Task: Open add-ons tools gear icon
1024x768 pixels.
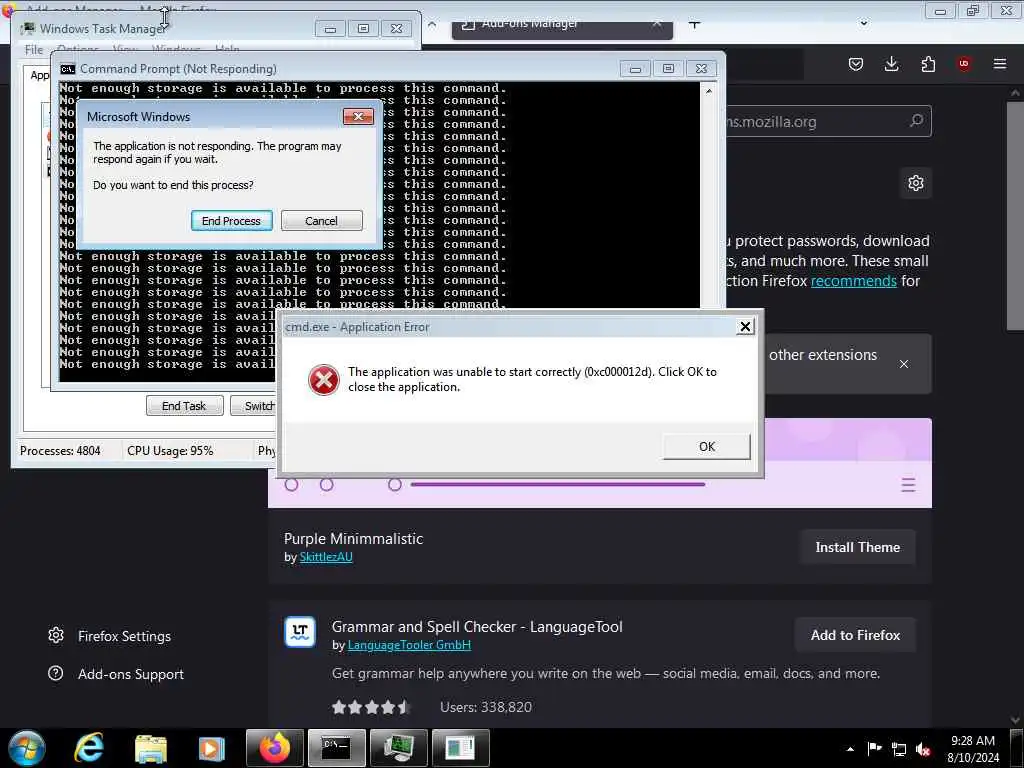Action: click(916, 183)
